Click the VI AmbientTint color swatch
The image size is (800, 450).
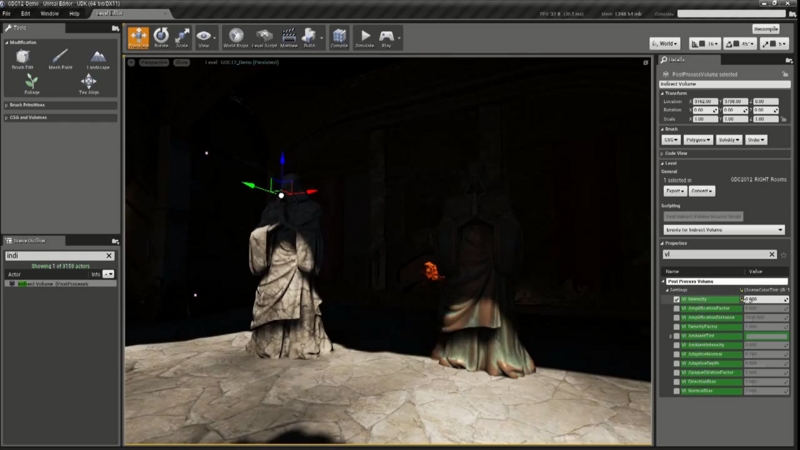coord(766,336)
